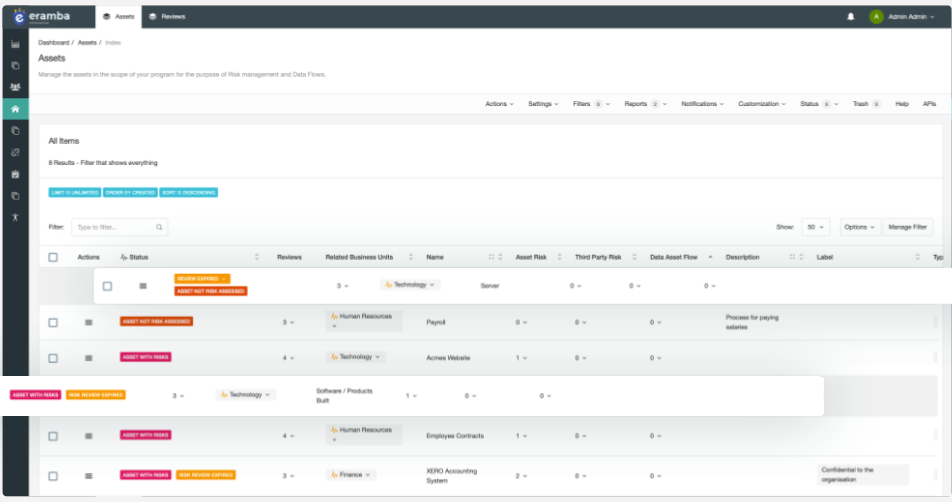
Task: Go to the Assets breadcrumb link
Action: pos(87,42)
